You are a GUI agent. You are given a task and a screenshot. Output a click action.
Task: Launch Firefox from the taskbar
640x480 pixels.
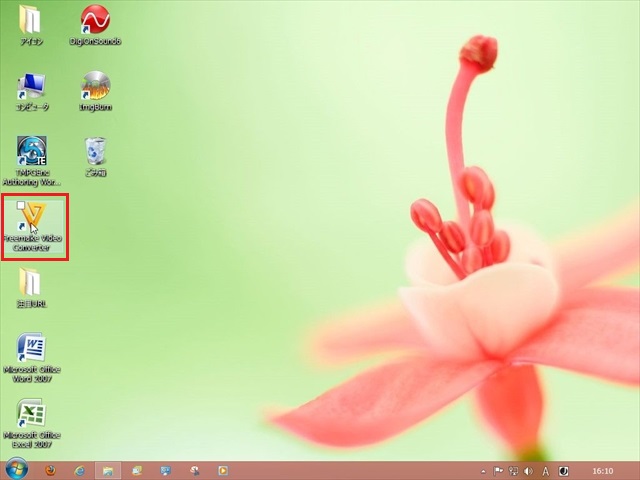(49, 469)
